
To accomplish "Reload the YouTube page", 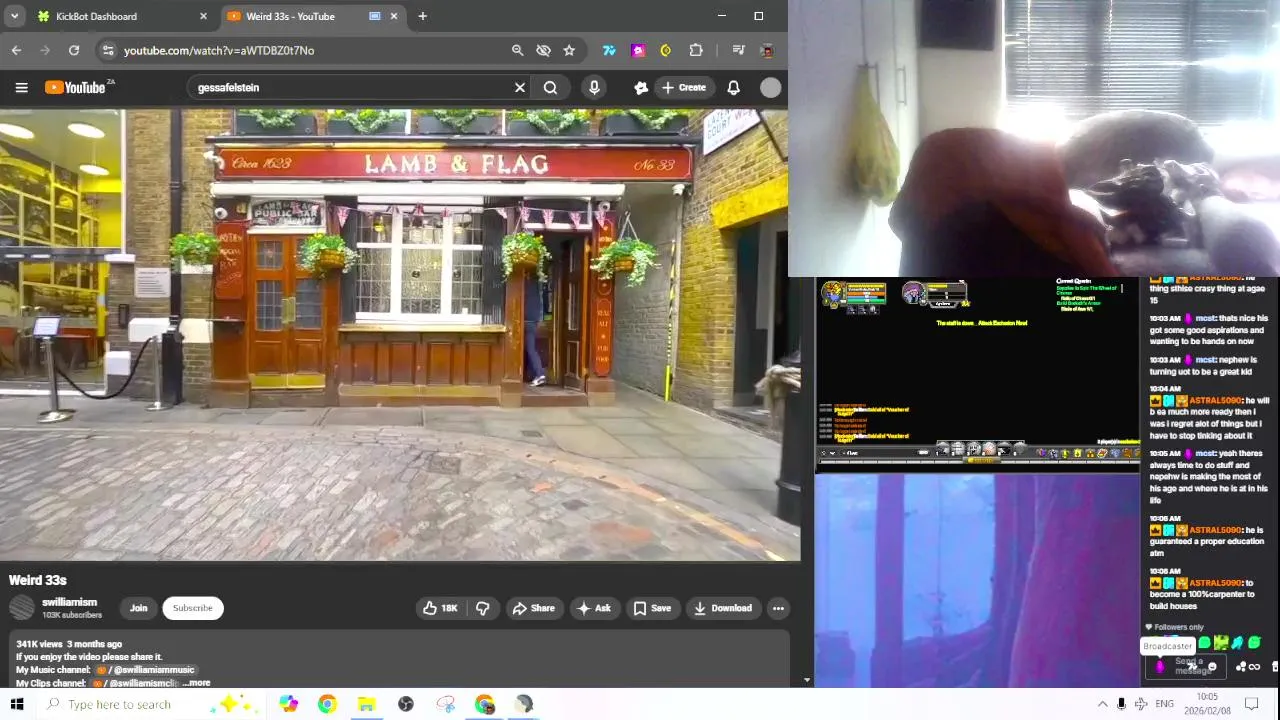I will pos(74,50).
